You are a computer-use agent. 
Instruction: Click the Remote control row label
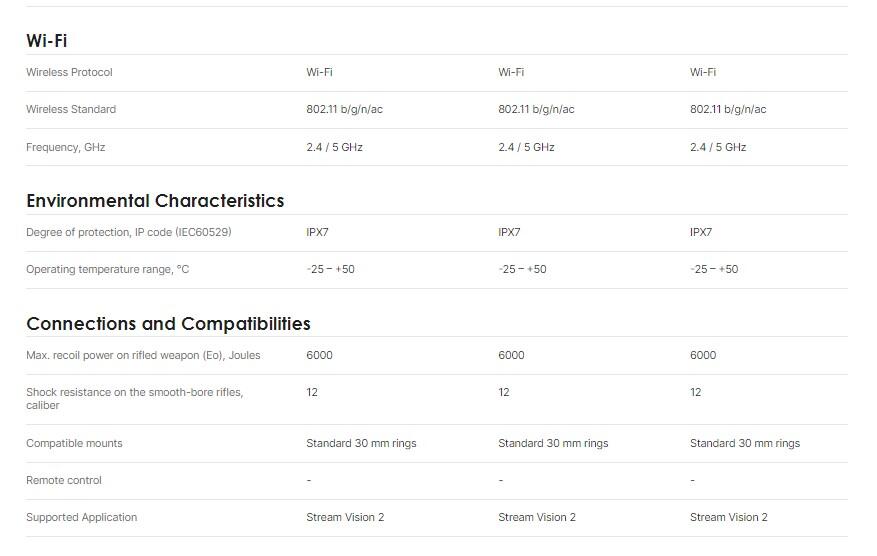64,480
